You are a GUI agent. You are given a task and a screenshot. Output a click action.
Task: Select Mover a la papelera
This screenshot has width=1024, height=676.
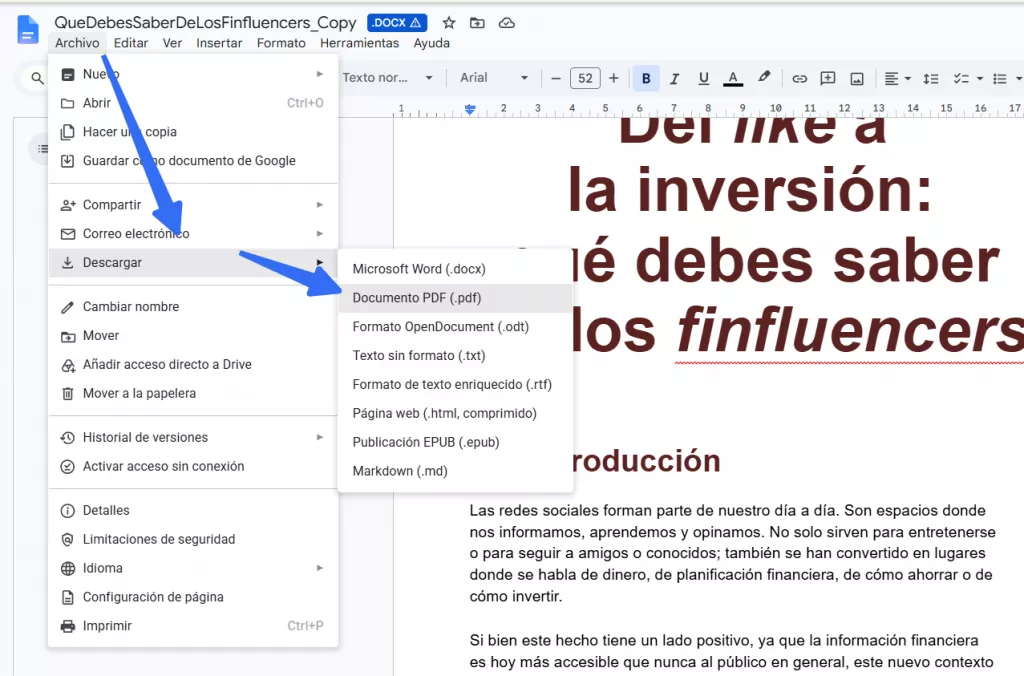point(193,393)
